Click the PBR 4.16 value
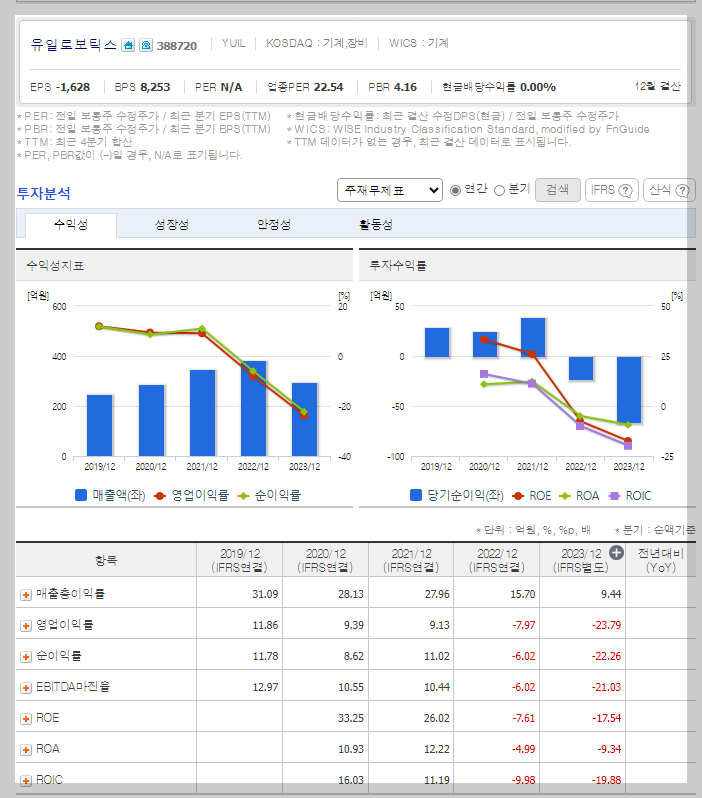The height and width of the screenshot is (798, 702). (392, 87)
